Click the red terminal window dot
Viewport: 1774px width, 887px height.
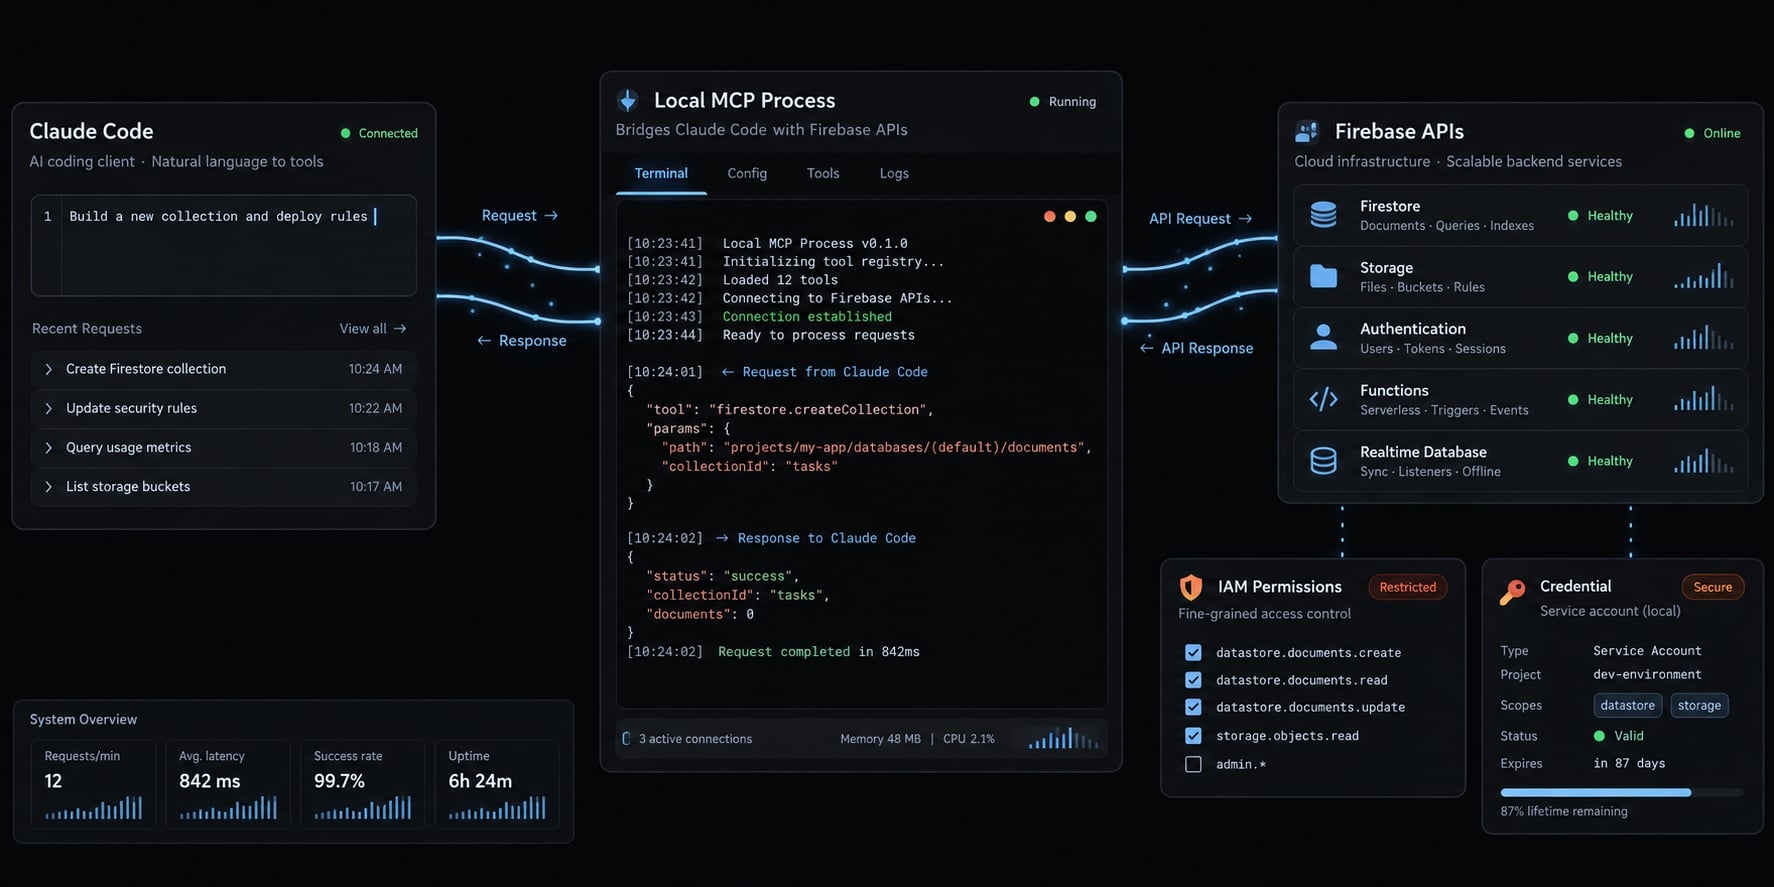pos(1049,216)
